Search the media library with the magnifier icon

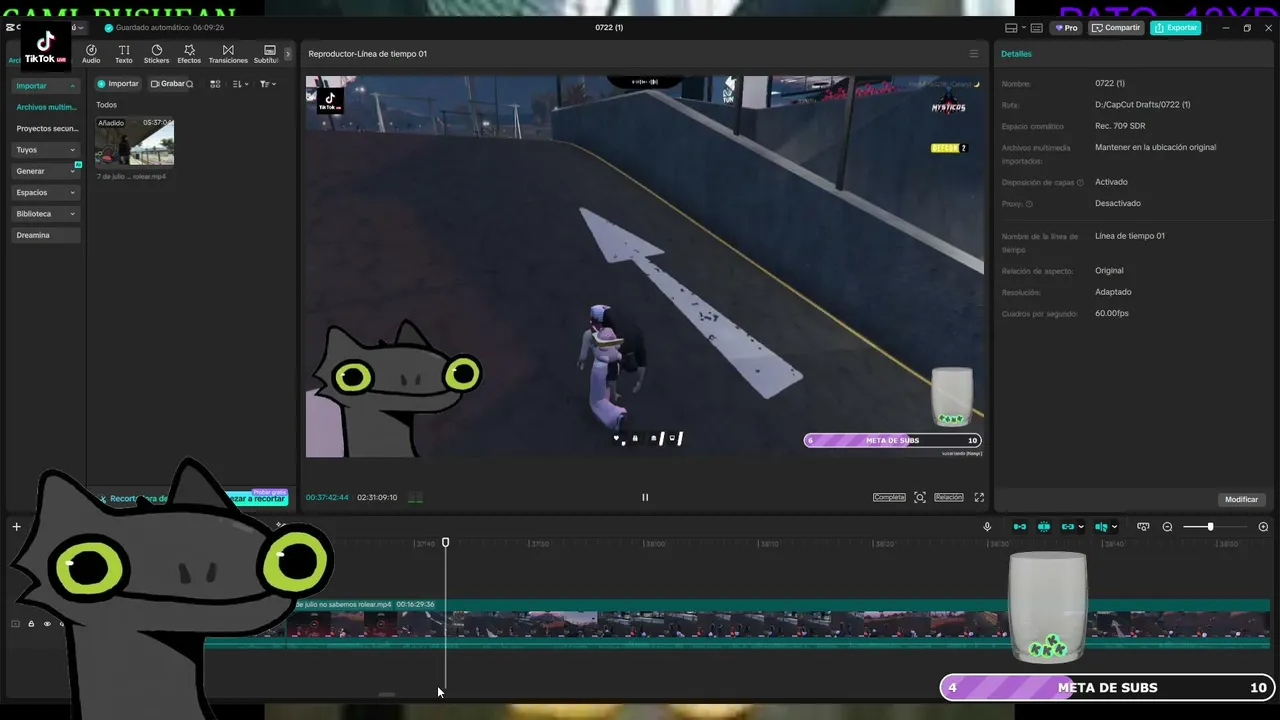(x=190, y=84)
